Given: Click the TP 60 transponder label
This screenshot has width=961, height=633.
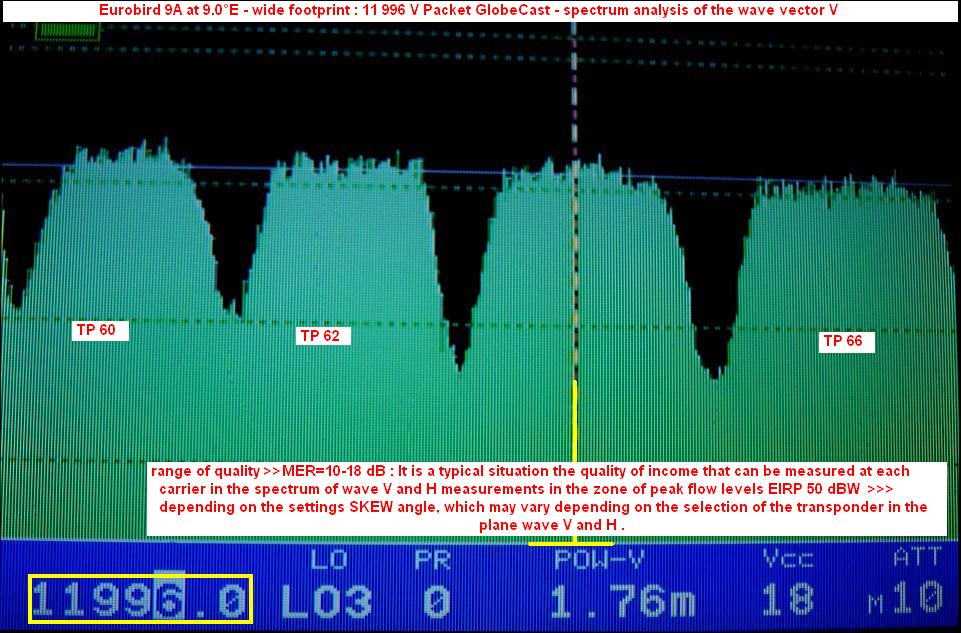Looking at the screenshot, I should (100, 330).
